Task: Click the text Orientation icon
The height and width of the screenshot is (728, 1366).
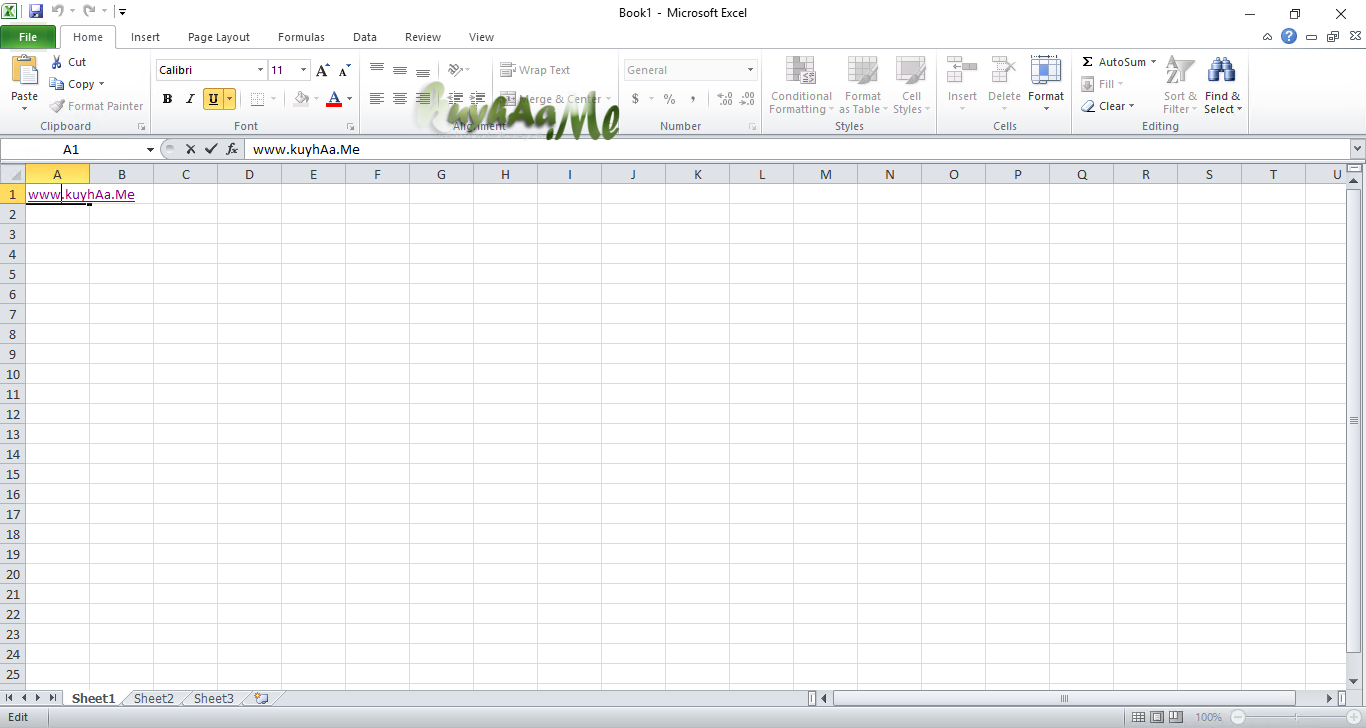Action: 455,70
